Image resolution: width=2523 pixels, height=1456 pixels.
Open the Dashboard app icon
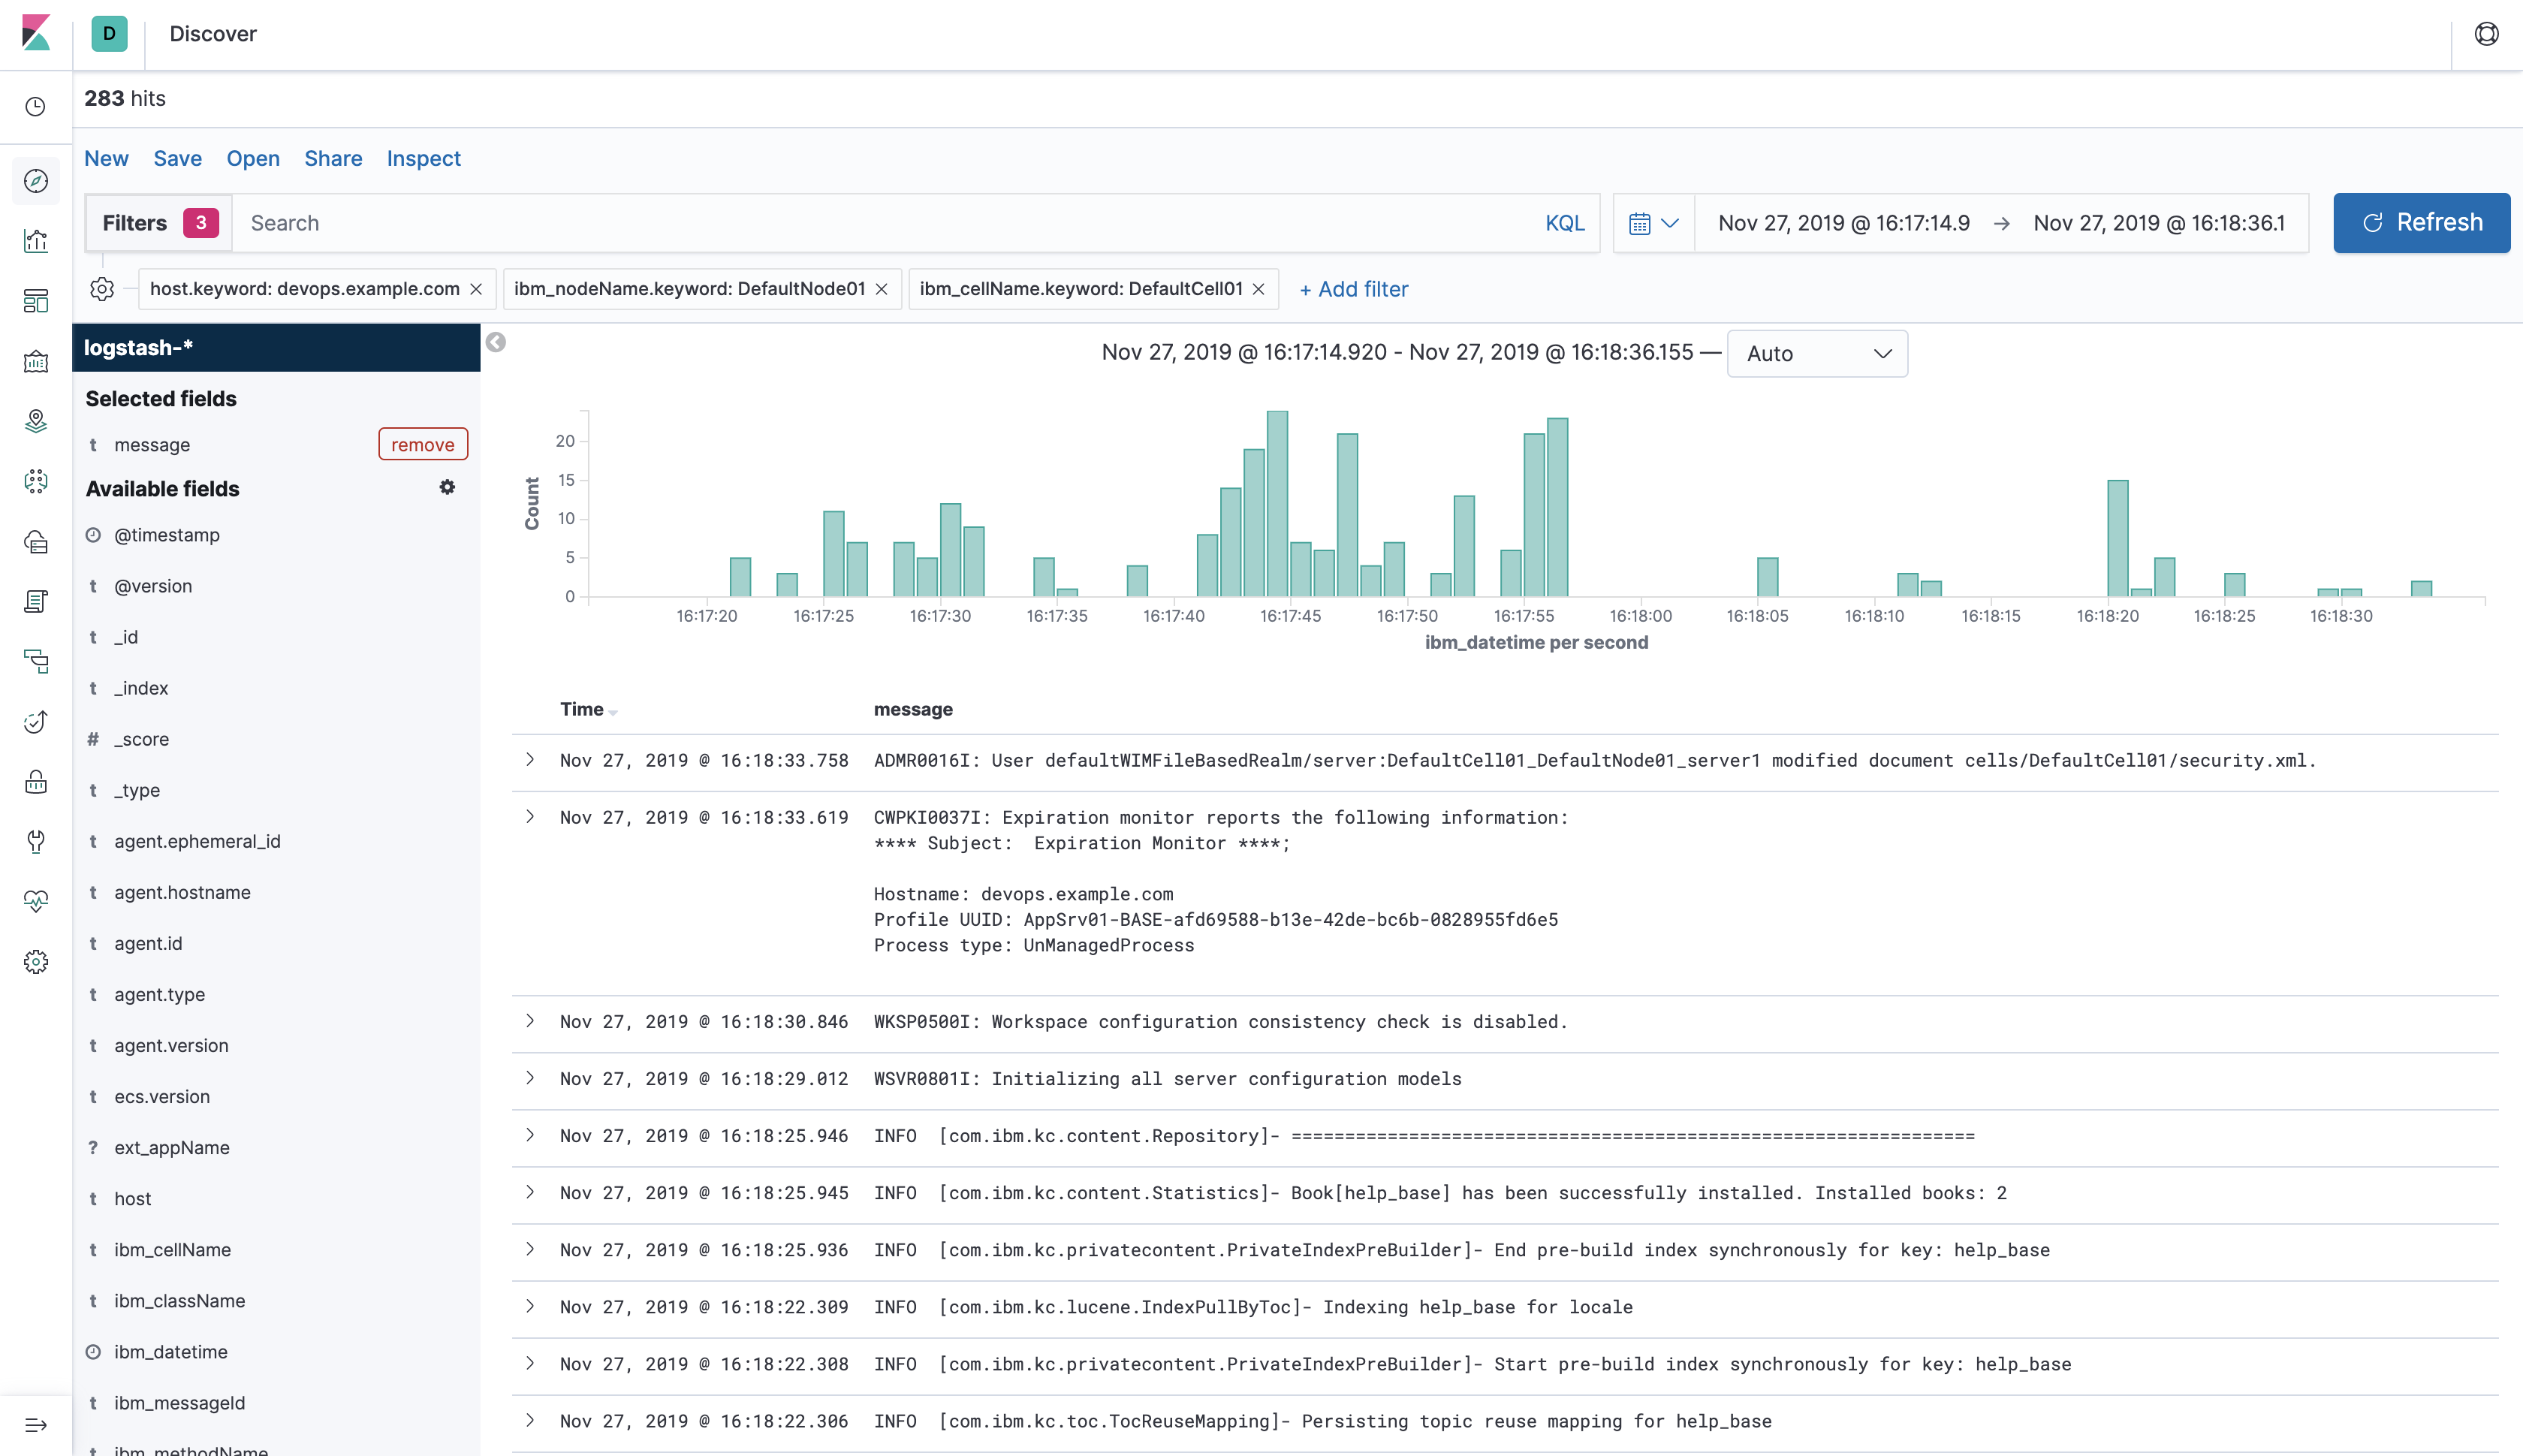click(x=36, y=301)
